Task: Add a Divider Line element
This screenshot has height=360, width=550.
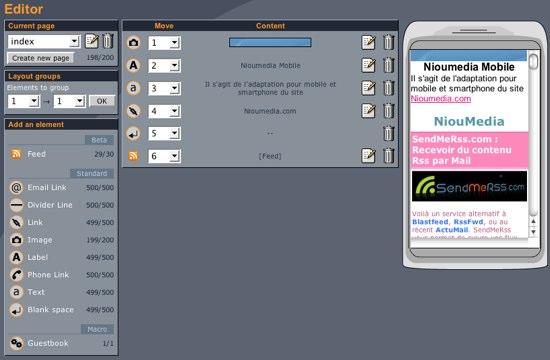Action: (16, 205)
